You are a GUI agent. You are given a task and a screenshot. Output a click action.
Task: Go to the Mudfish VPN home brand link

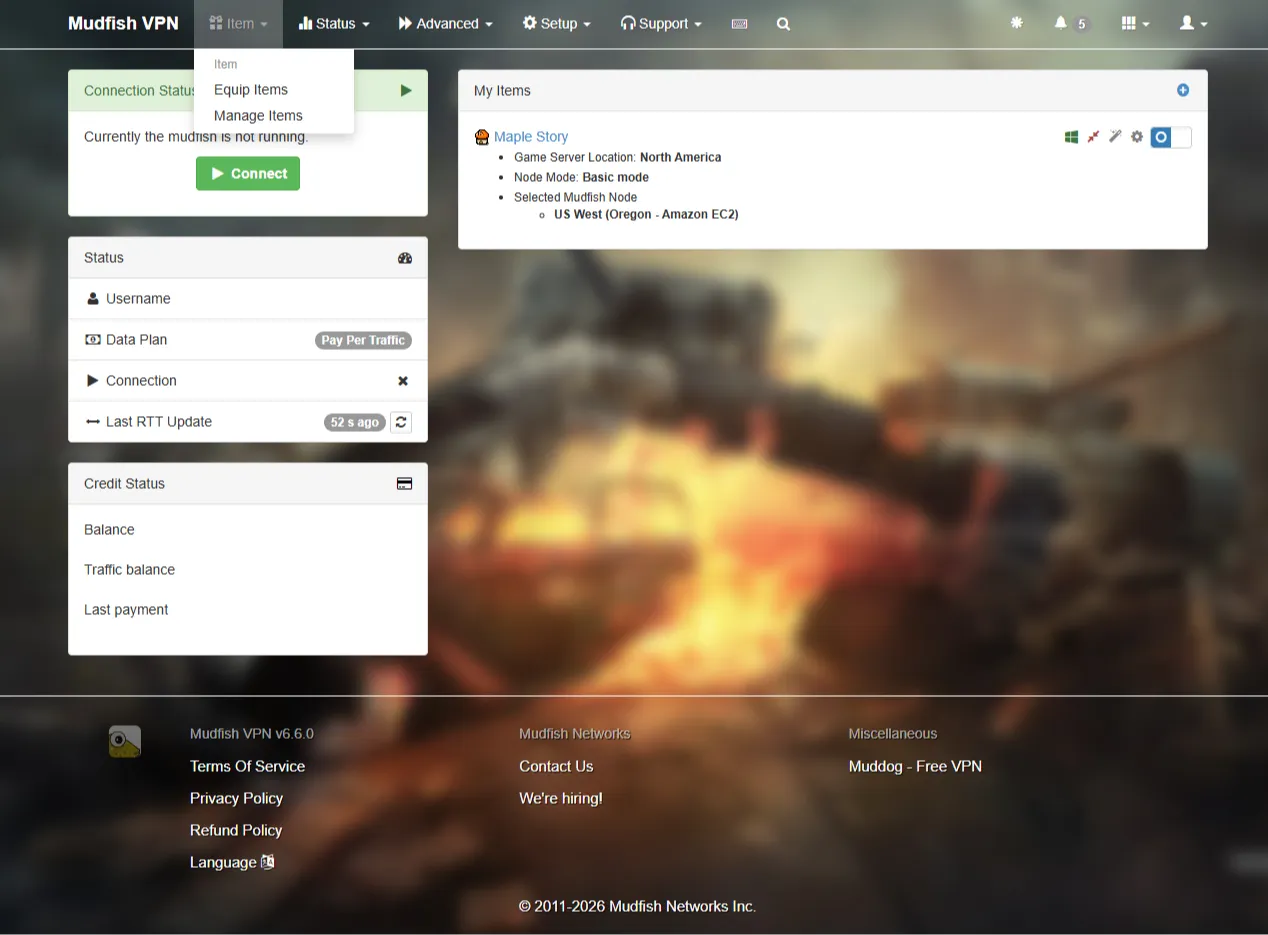click(123, 24)
